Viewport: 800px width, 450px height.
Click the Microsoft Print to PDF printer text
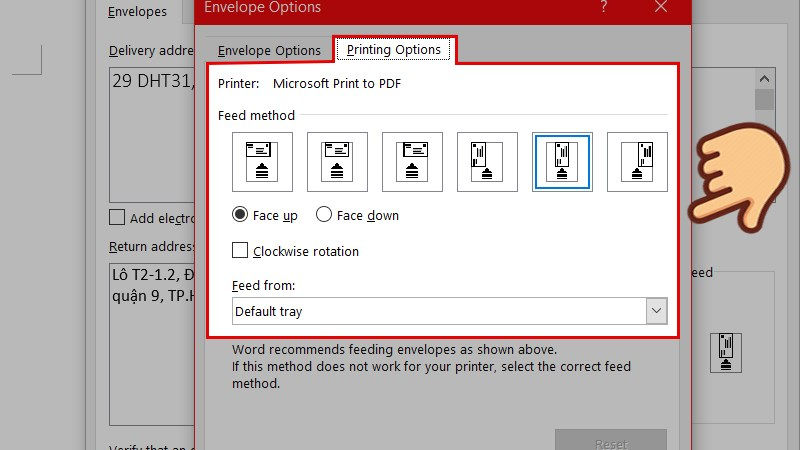(337, 84)
